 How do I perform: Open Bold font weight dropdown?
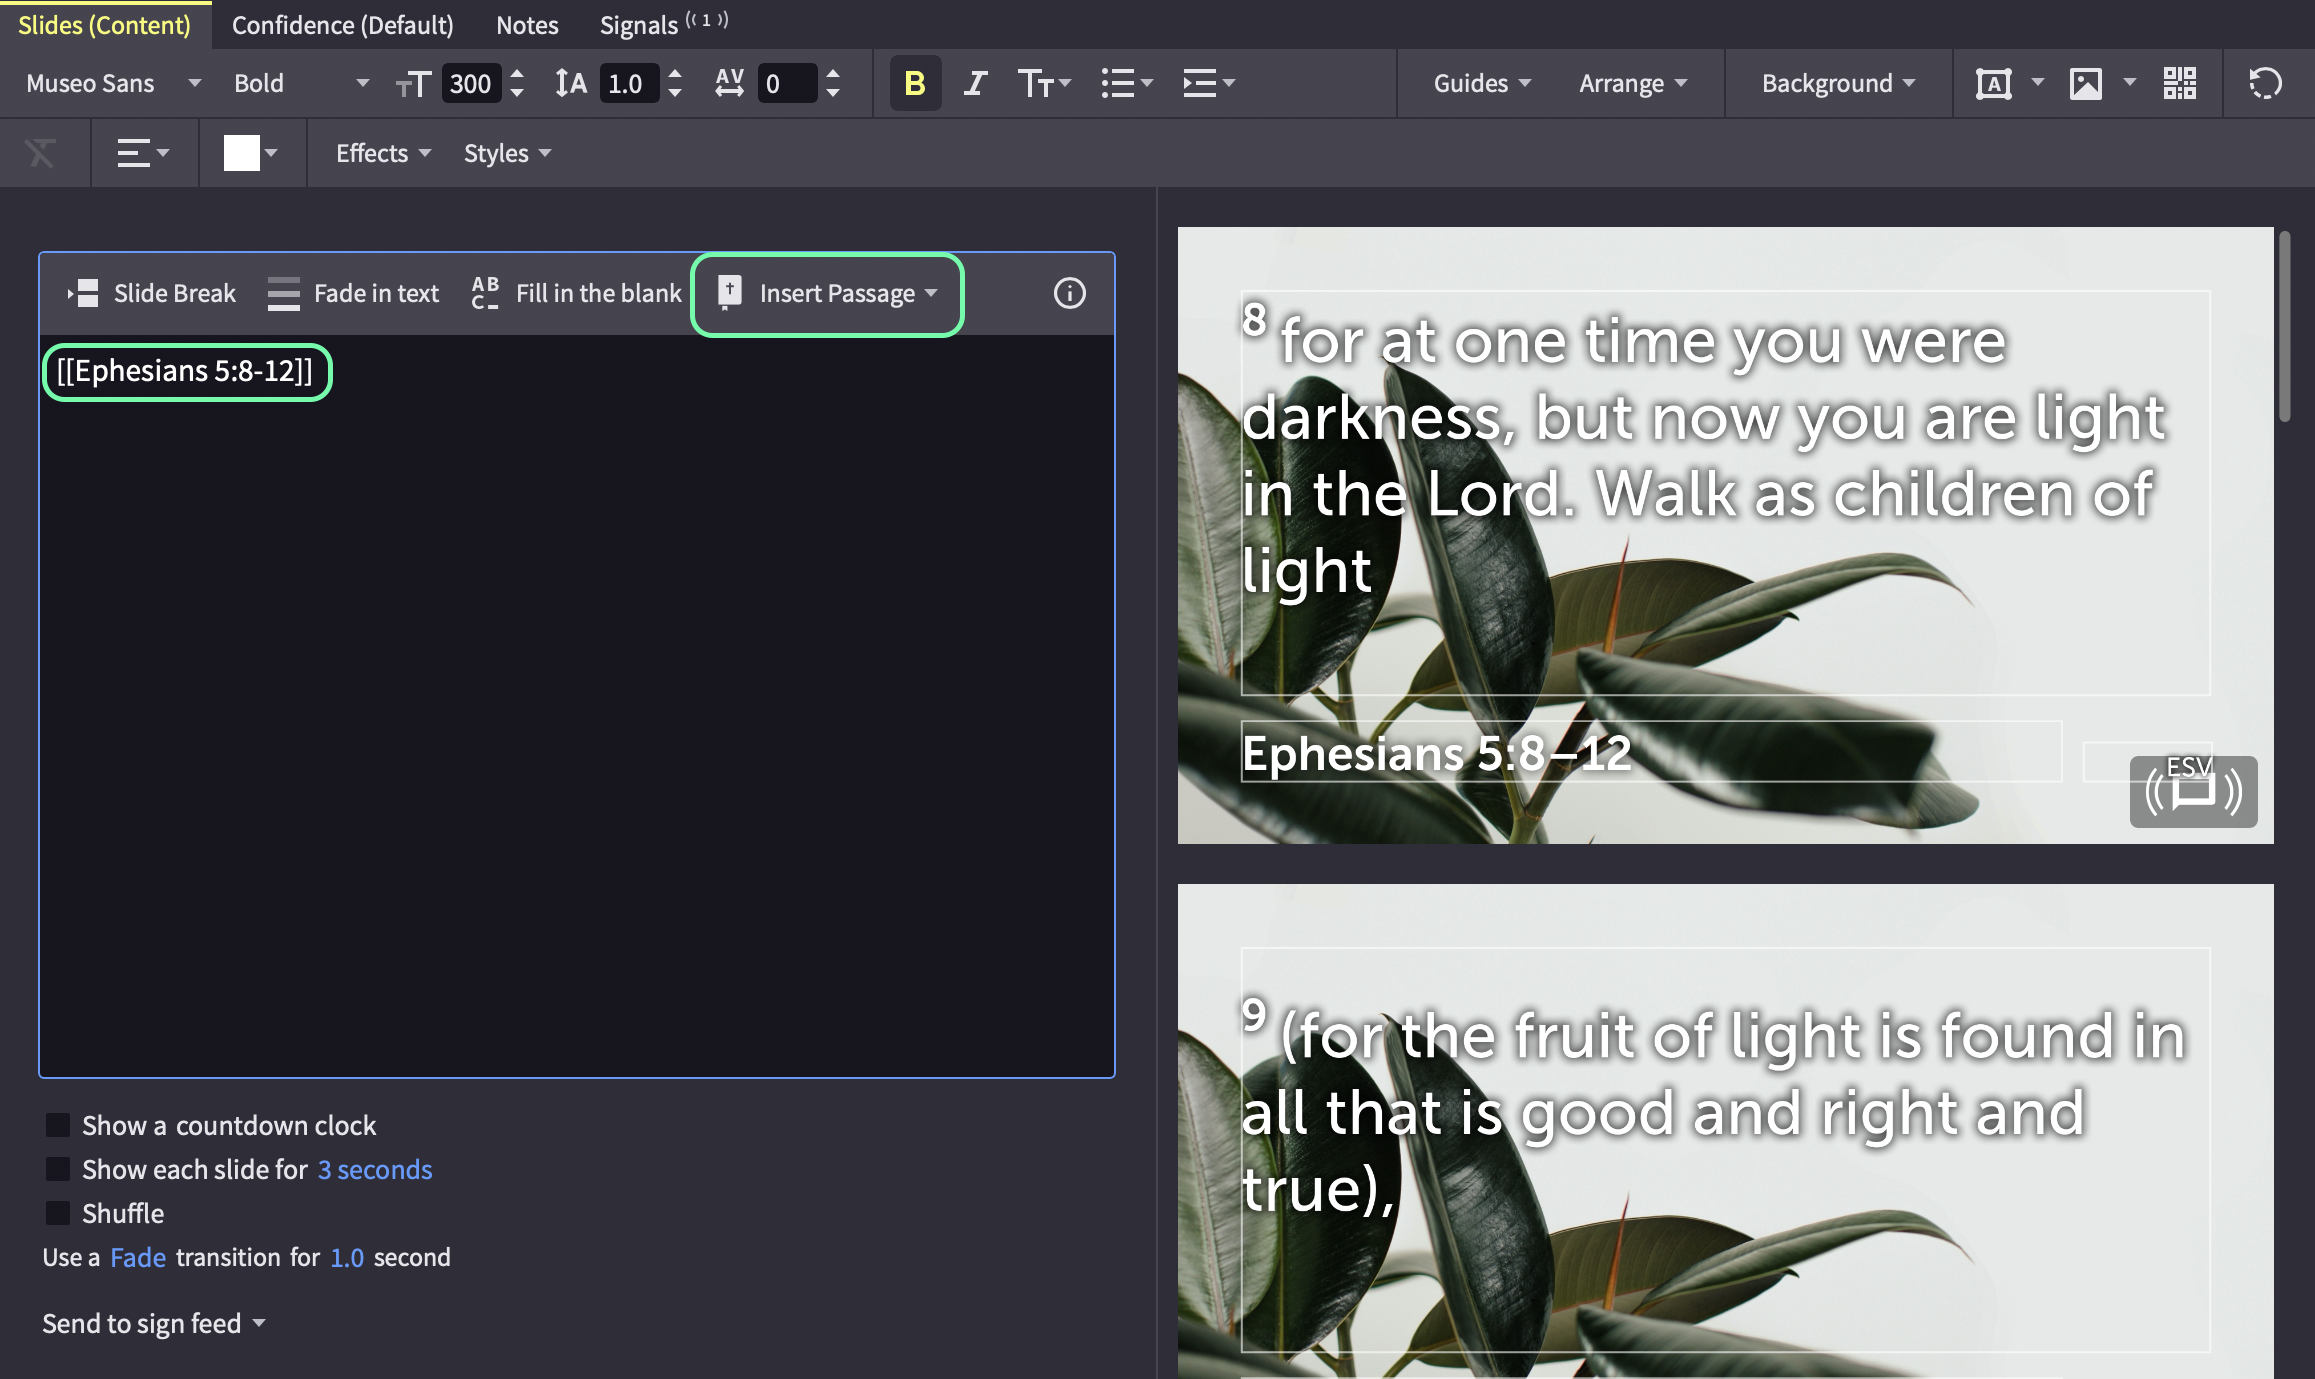[x=301, y=83]
